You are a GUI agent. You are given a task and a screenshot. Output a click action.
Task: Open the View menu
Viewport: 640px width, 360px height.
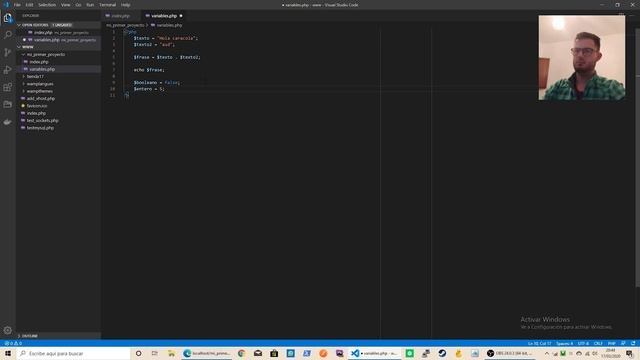(x=65, y=5)
